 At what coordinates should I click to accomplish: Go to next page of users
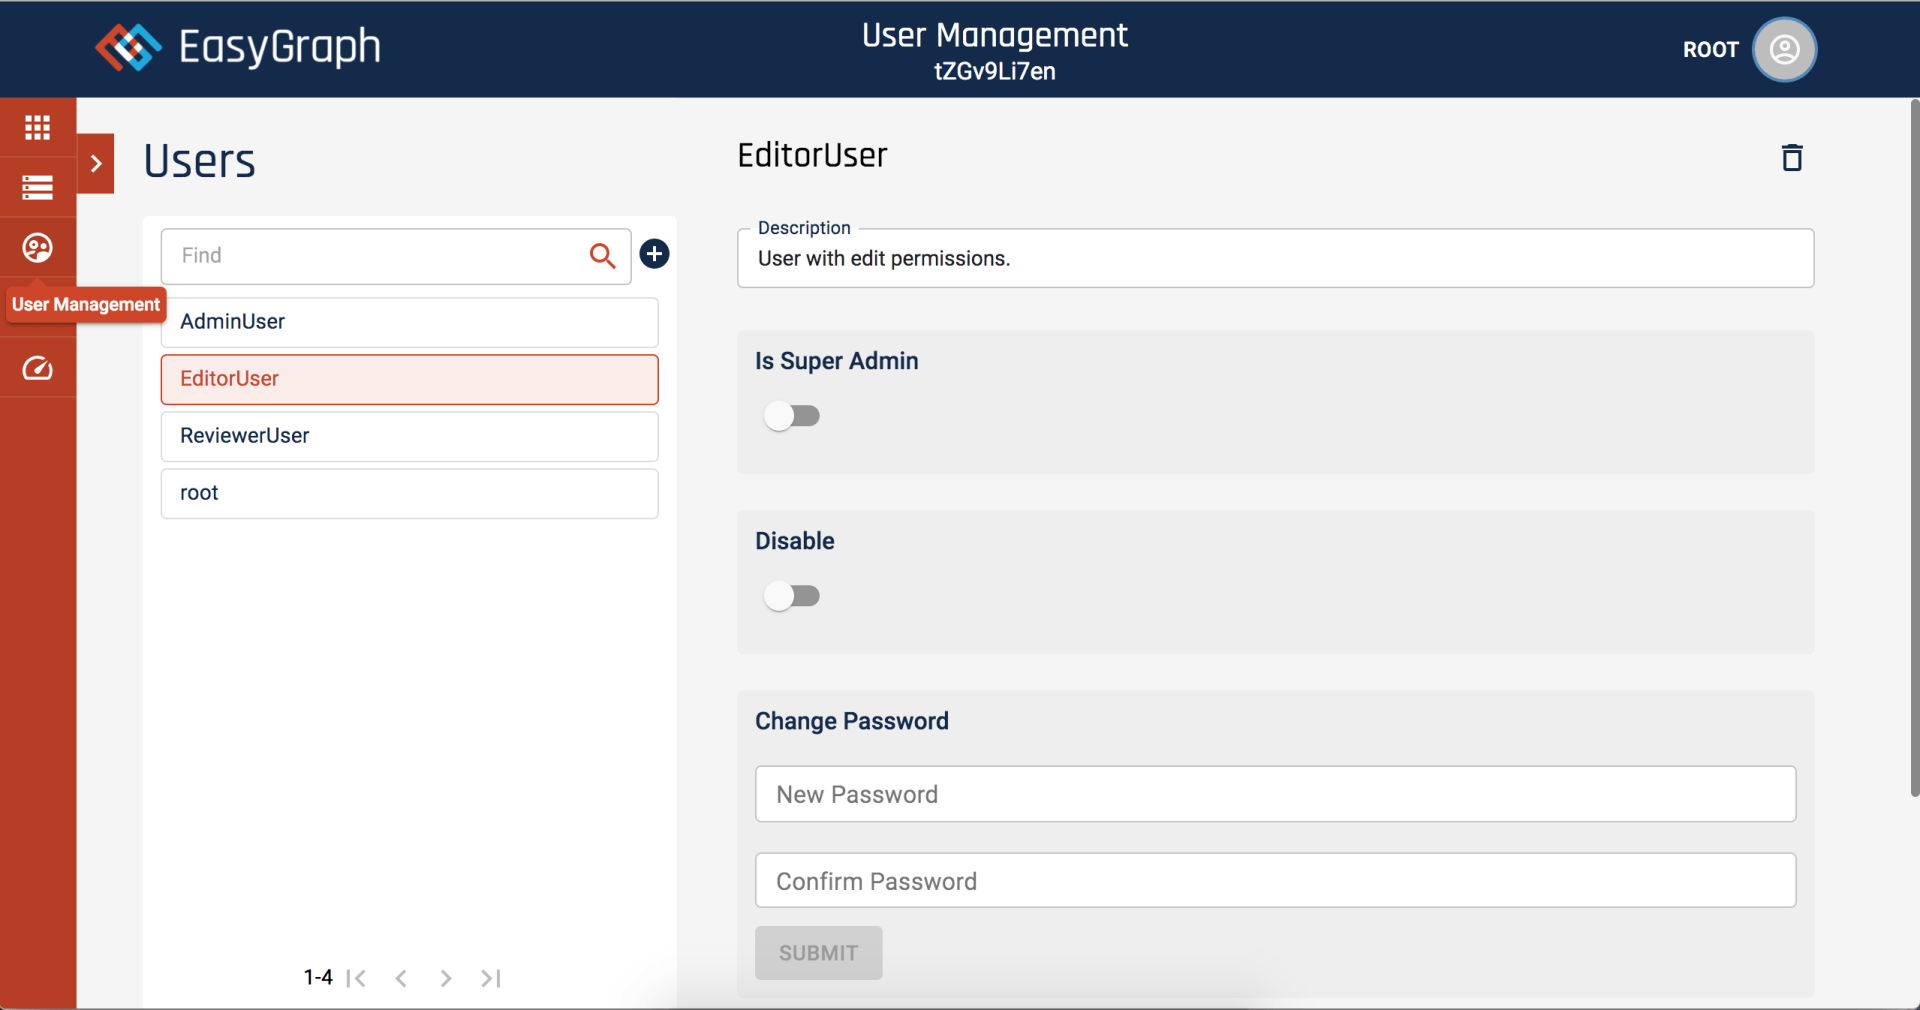click(x=446, y=978)
